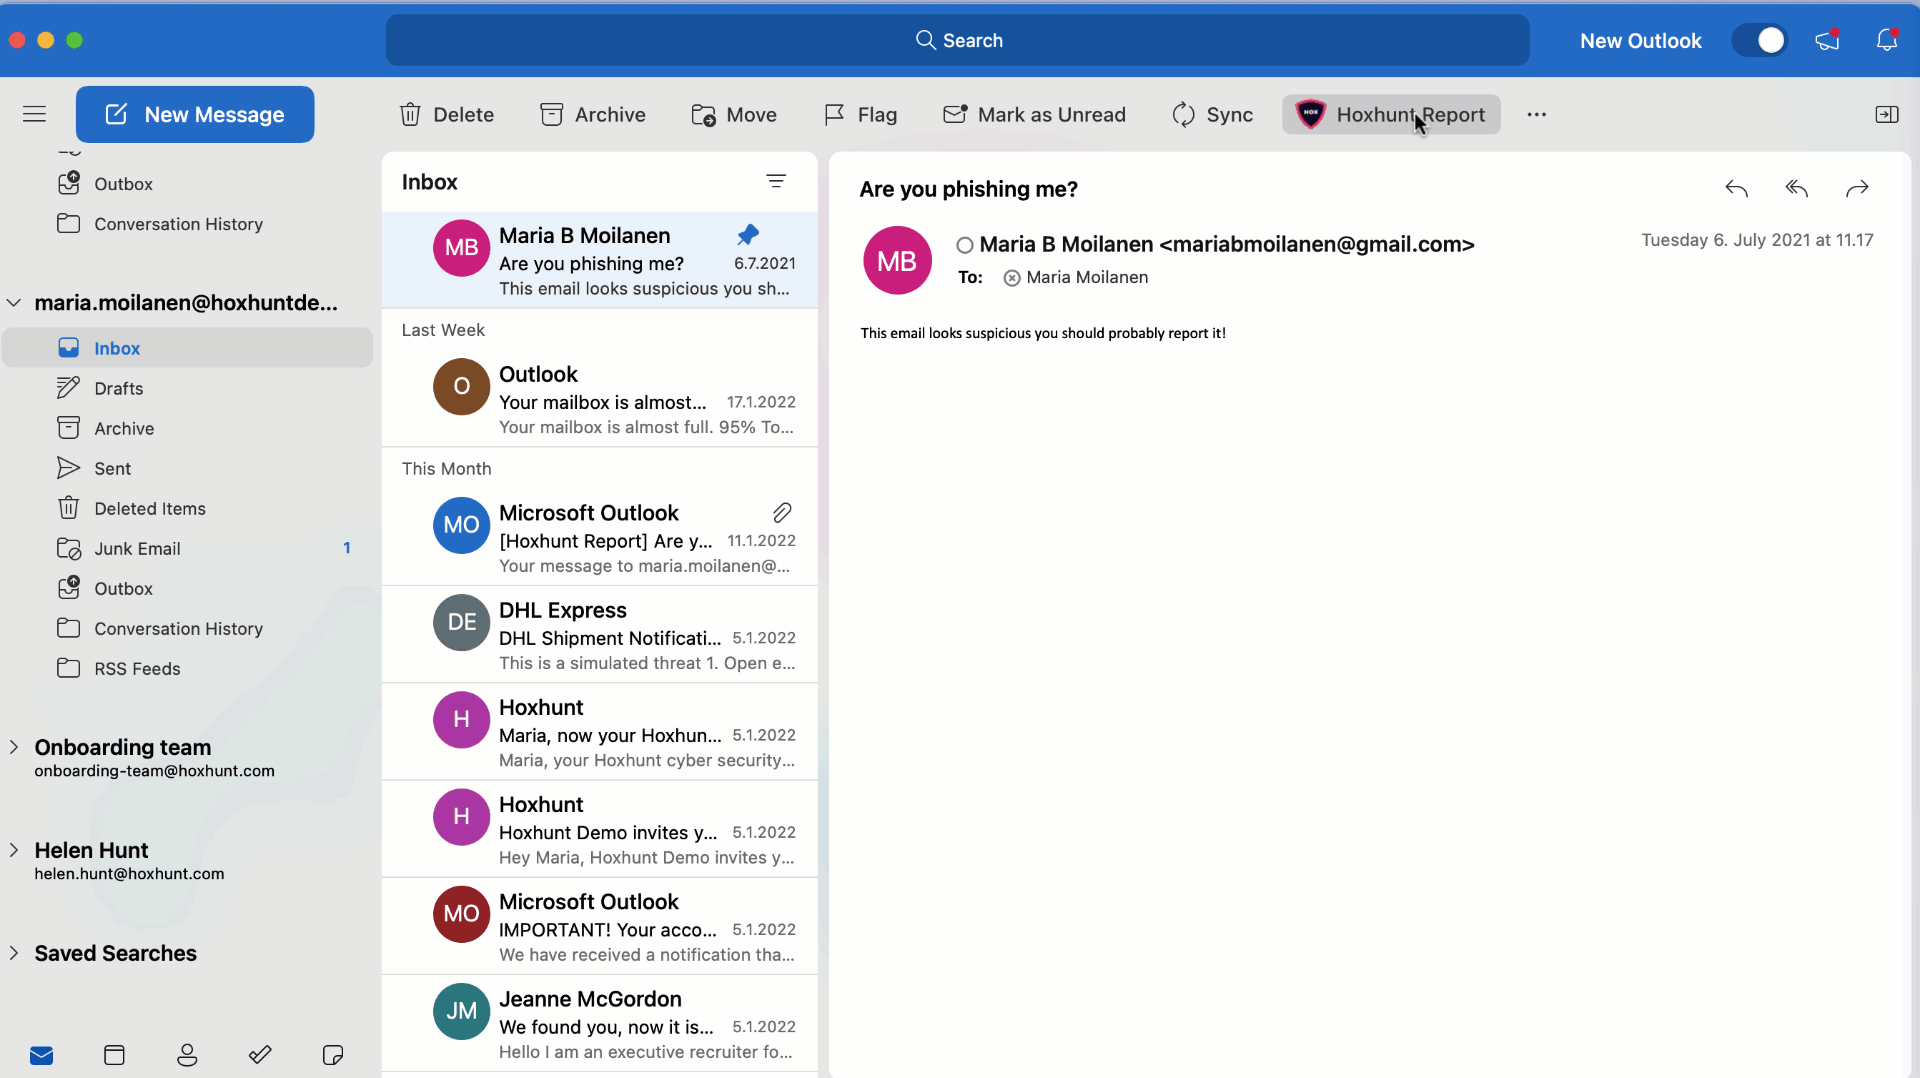Expand Saved Searches
The height and width of the screenshot is (1078, 1920).
(14, 953)
